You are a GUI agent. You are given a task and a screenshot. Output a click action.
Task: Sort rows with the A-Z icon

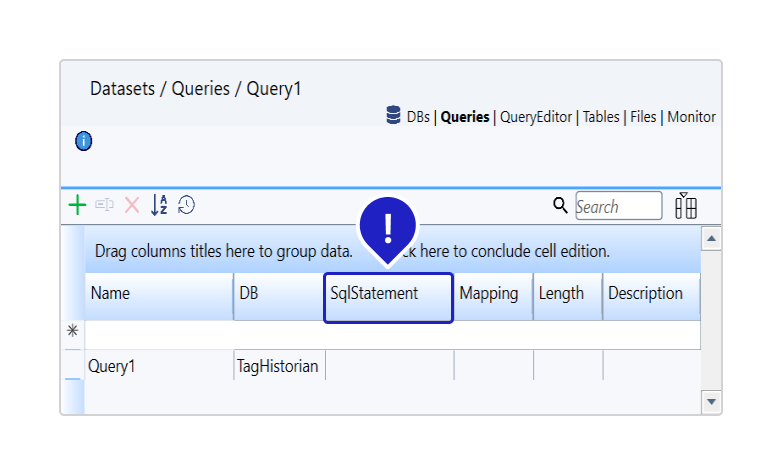click(x=159, y=205)
